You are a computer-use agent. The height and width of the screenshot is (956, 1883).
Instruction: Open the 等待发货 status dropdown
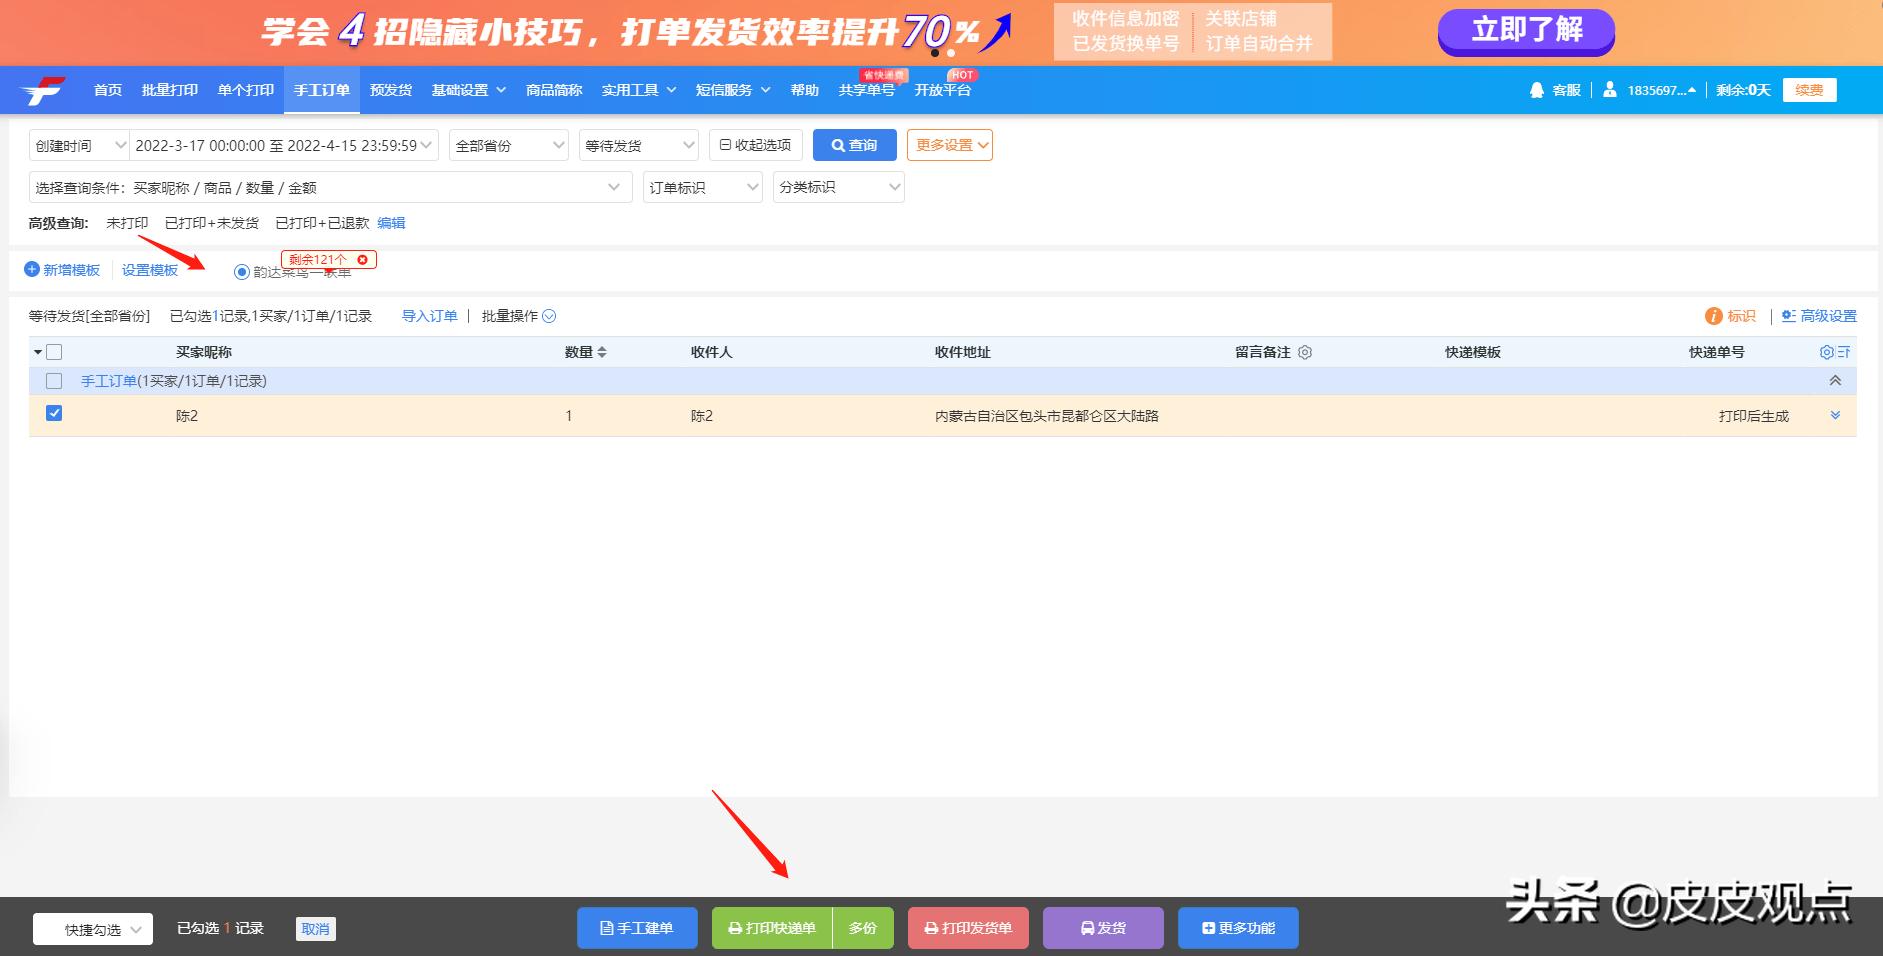tap(638, 144)
